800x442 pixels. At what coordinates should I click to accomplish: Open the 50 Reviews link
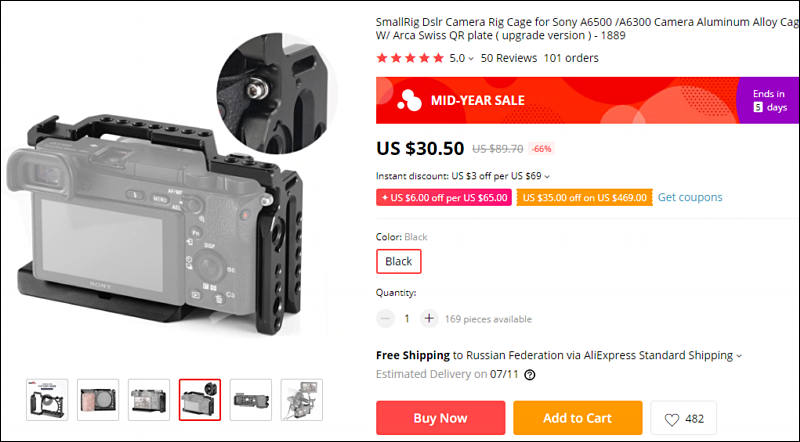click(x=509, y=58)
